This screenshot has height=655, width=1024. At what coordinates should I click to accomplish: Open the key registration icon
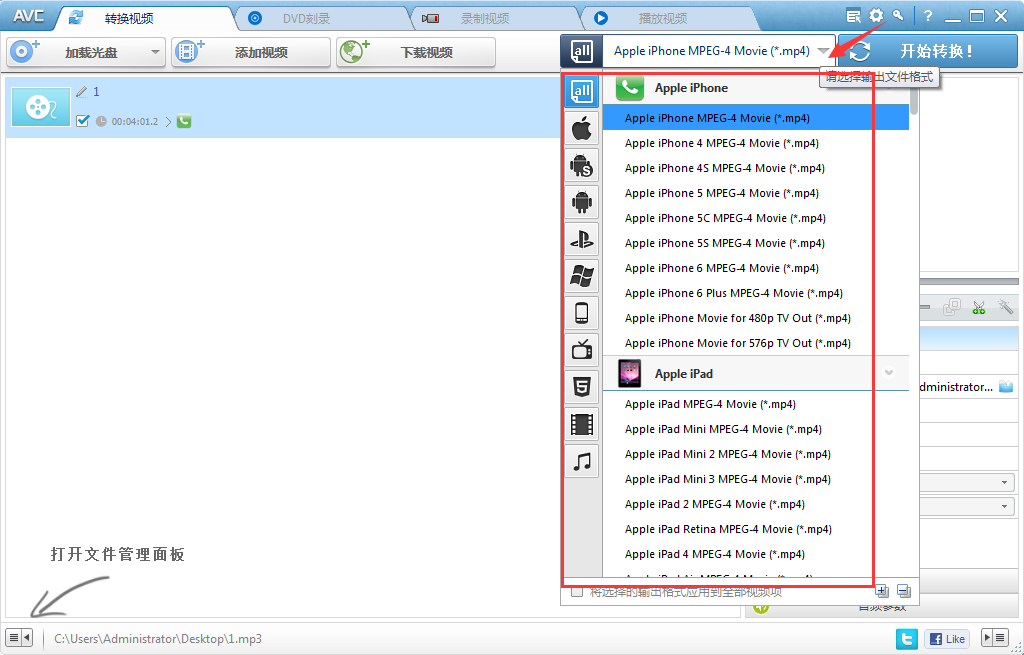pos(899,16)
